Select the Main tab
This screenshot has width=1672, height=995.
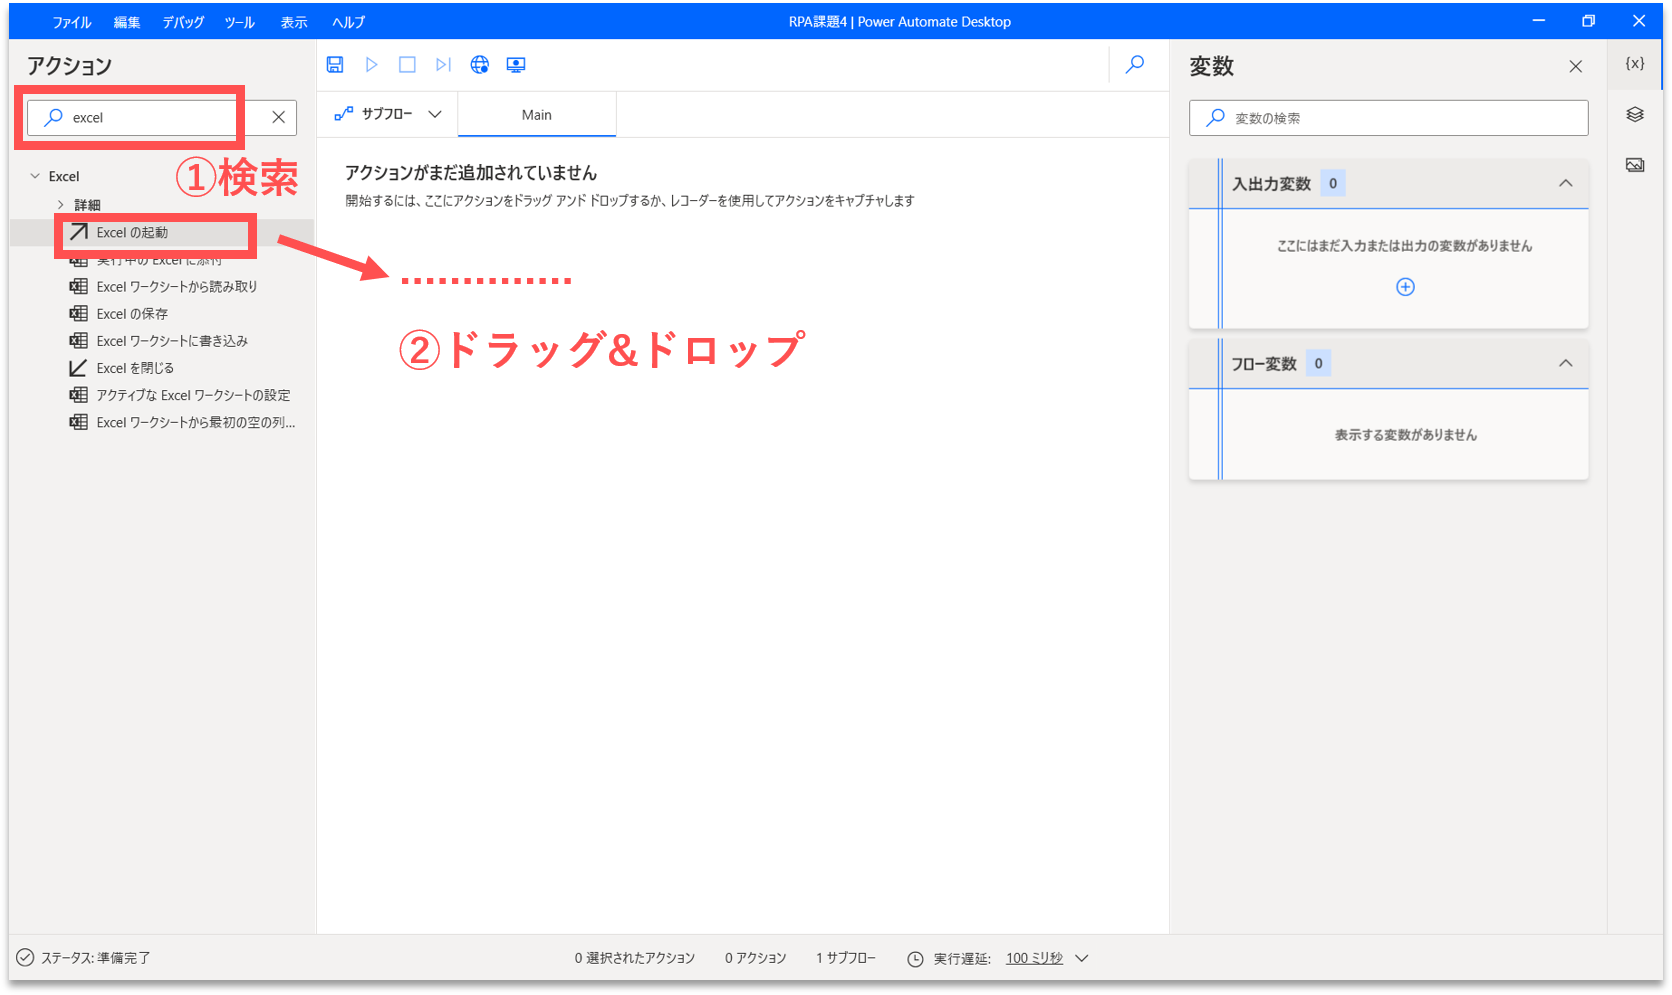click(x=537, y=115)
